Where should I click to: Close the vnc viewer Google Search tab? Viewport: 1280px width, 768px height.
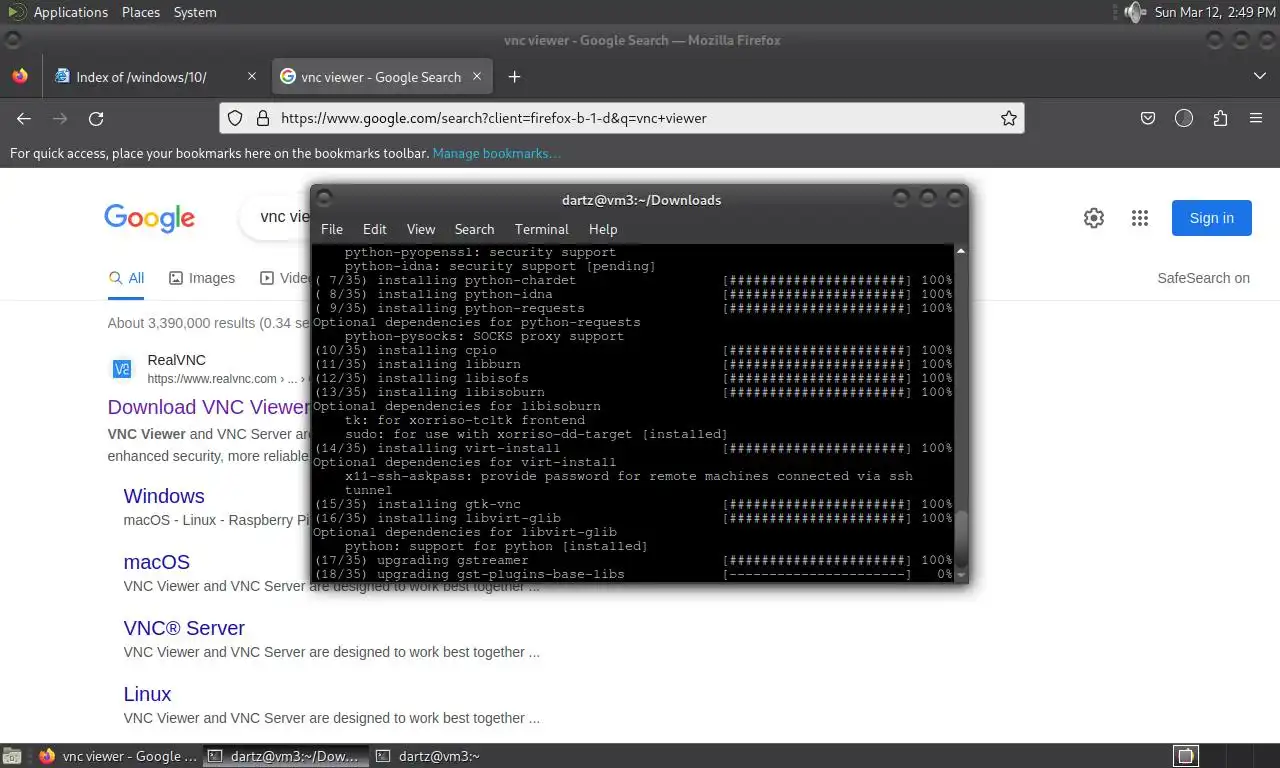[x=477, y=76]
